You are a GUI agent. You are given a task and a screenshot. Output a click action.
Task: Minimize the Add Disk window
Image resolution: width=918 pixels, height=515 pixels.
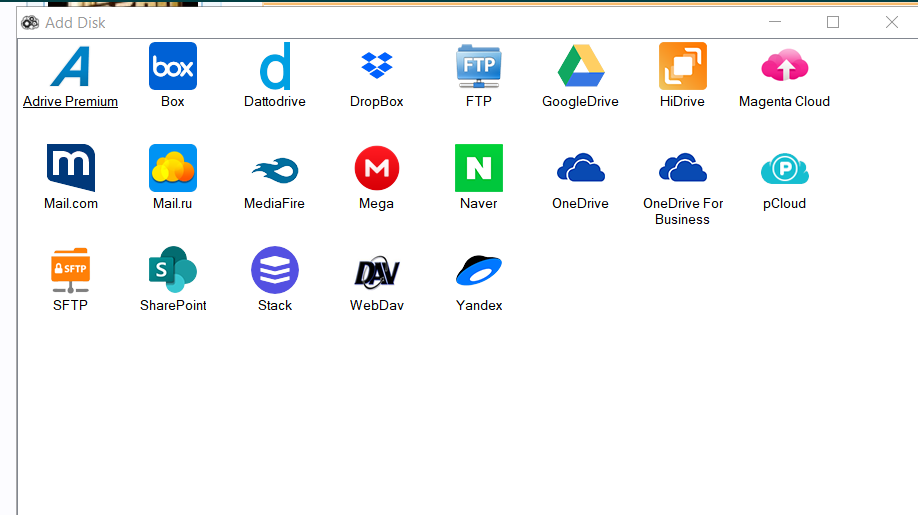[x=775, y=22]
